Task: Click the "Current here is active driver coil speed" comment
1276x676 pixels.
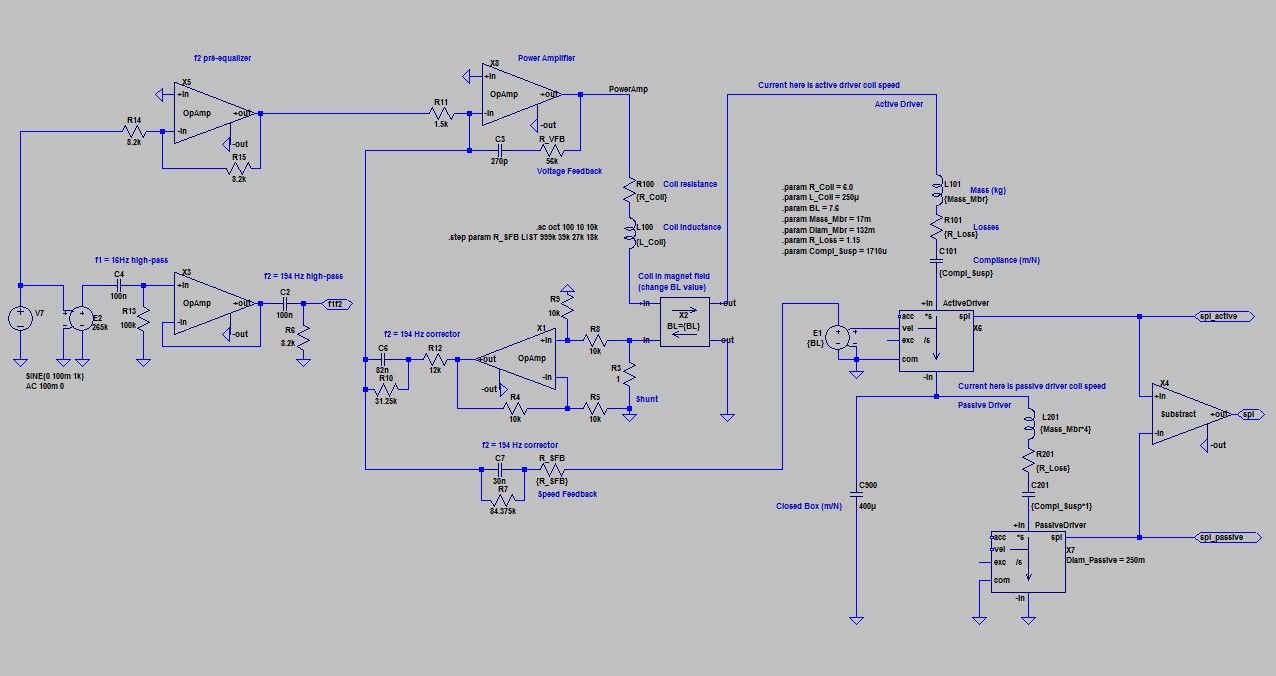Action: coord(828,86)
